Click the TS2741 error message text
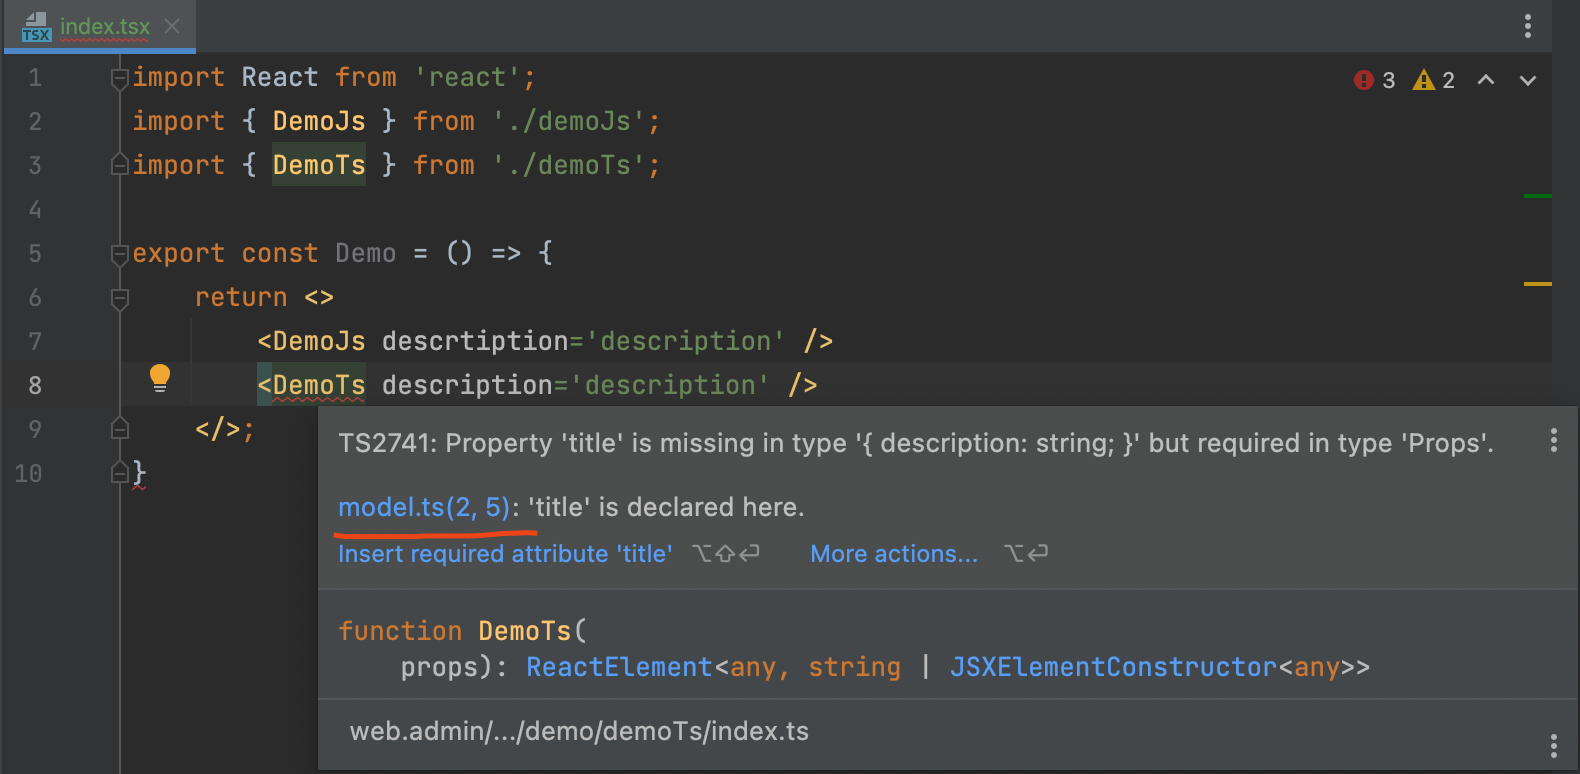 point(916,443)
